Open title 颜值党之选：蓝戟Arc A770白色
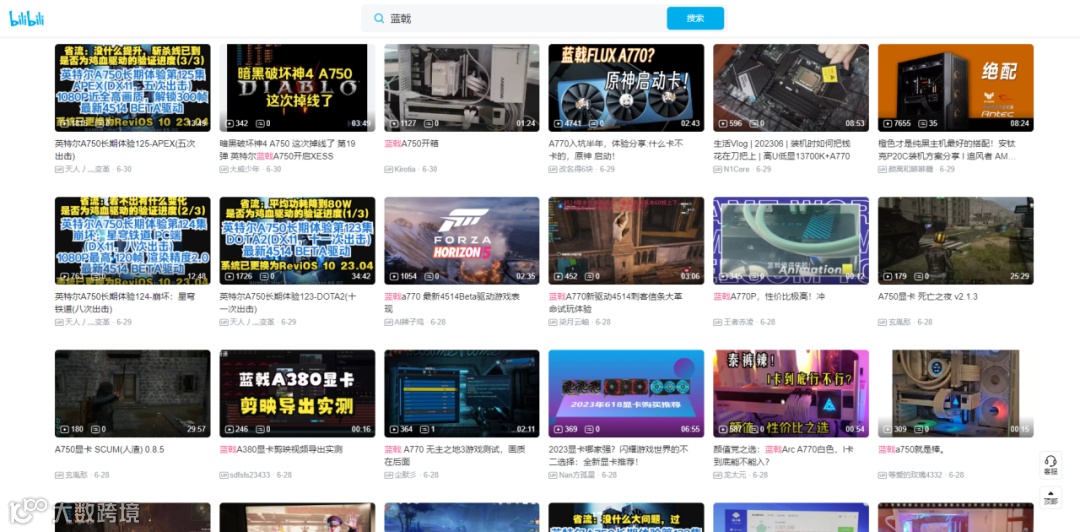The width and height of the screenshot is (1080, 532). point(782,456)
